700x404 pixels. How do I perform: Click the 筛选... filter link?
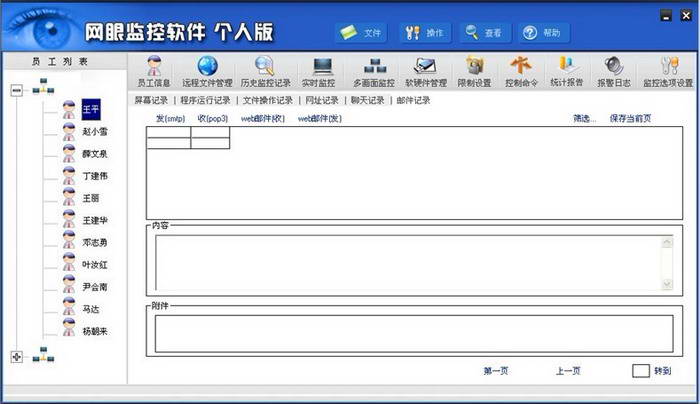pos(584,118)
